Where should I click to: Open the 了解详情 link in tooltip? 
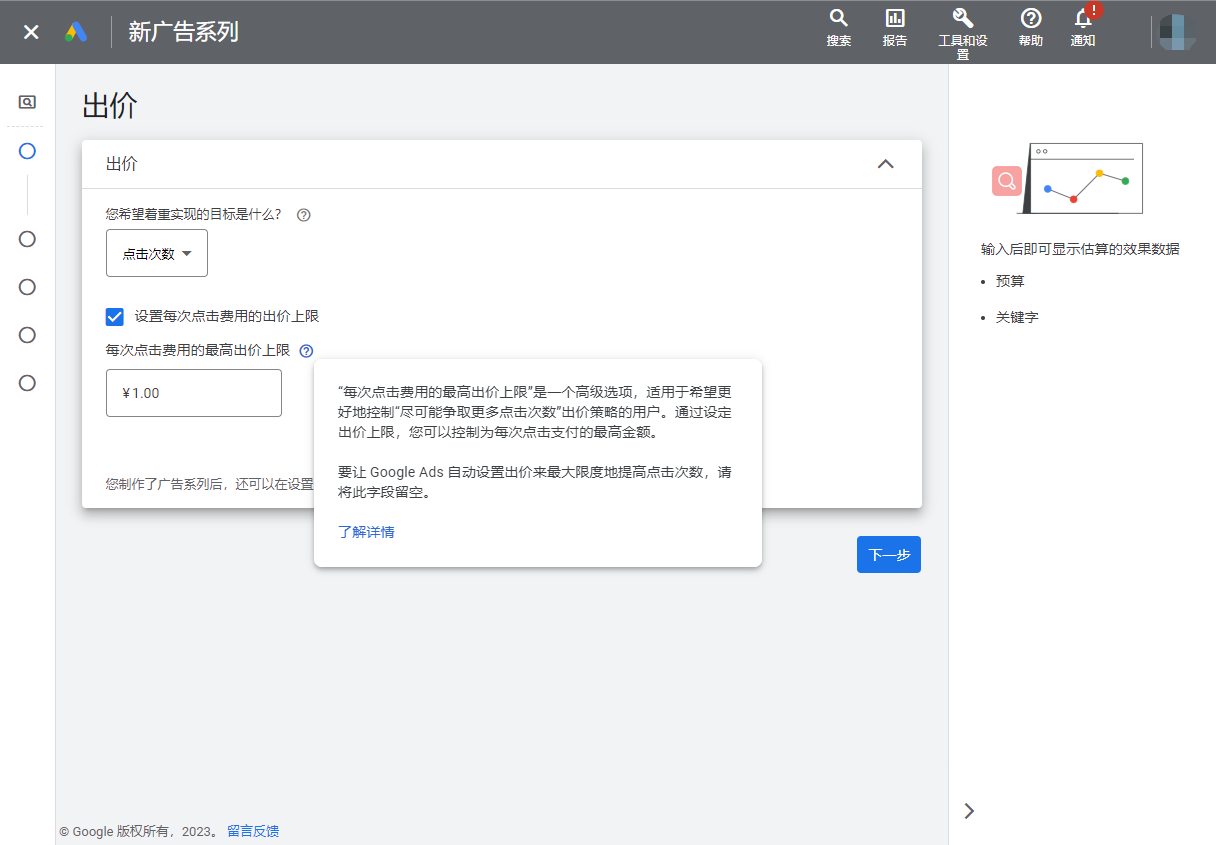[366, 532]
